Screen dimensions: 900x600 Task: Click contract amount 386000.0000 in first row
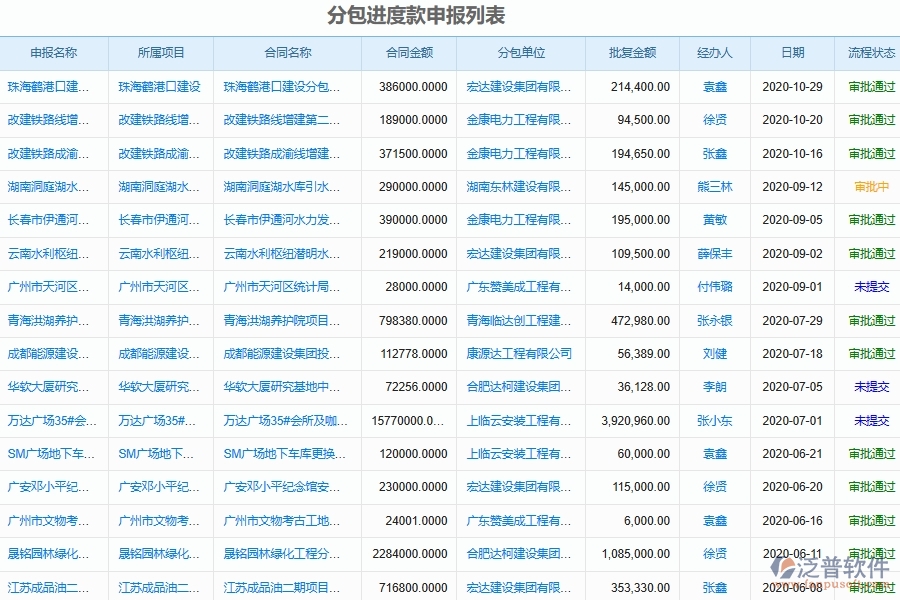tap(415, 86)
